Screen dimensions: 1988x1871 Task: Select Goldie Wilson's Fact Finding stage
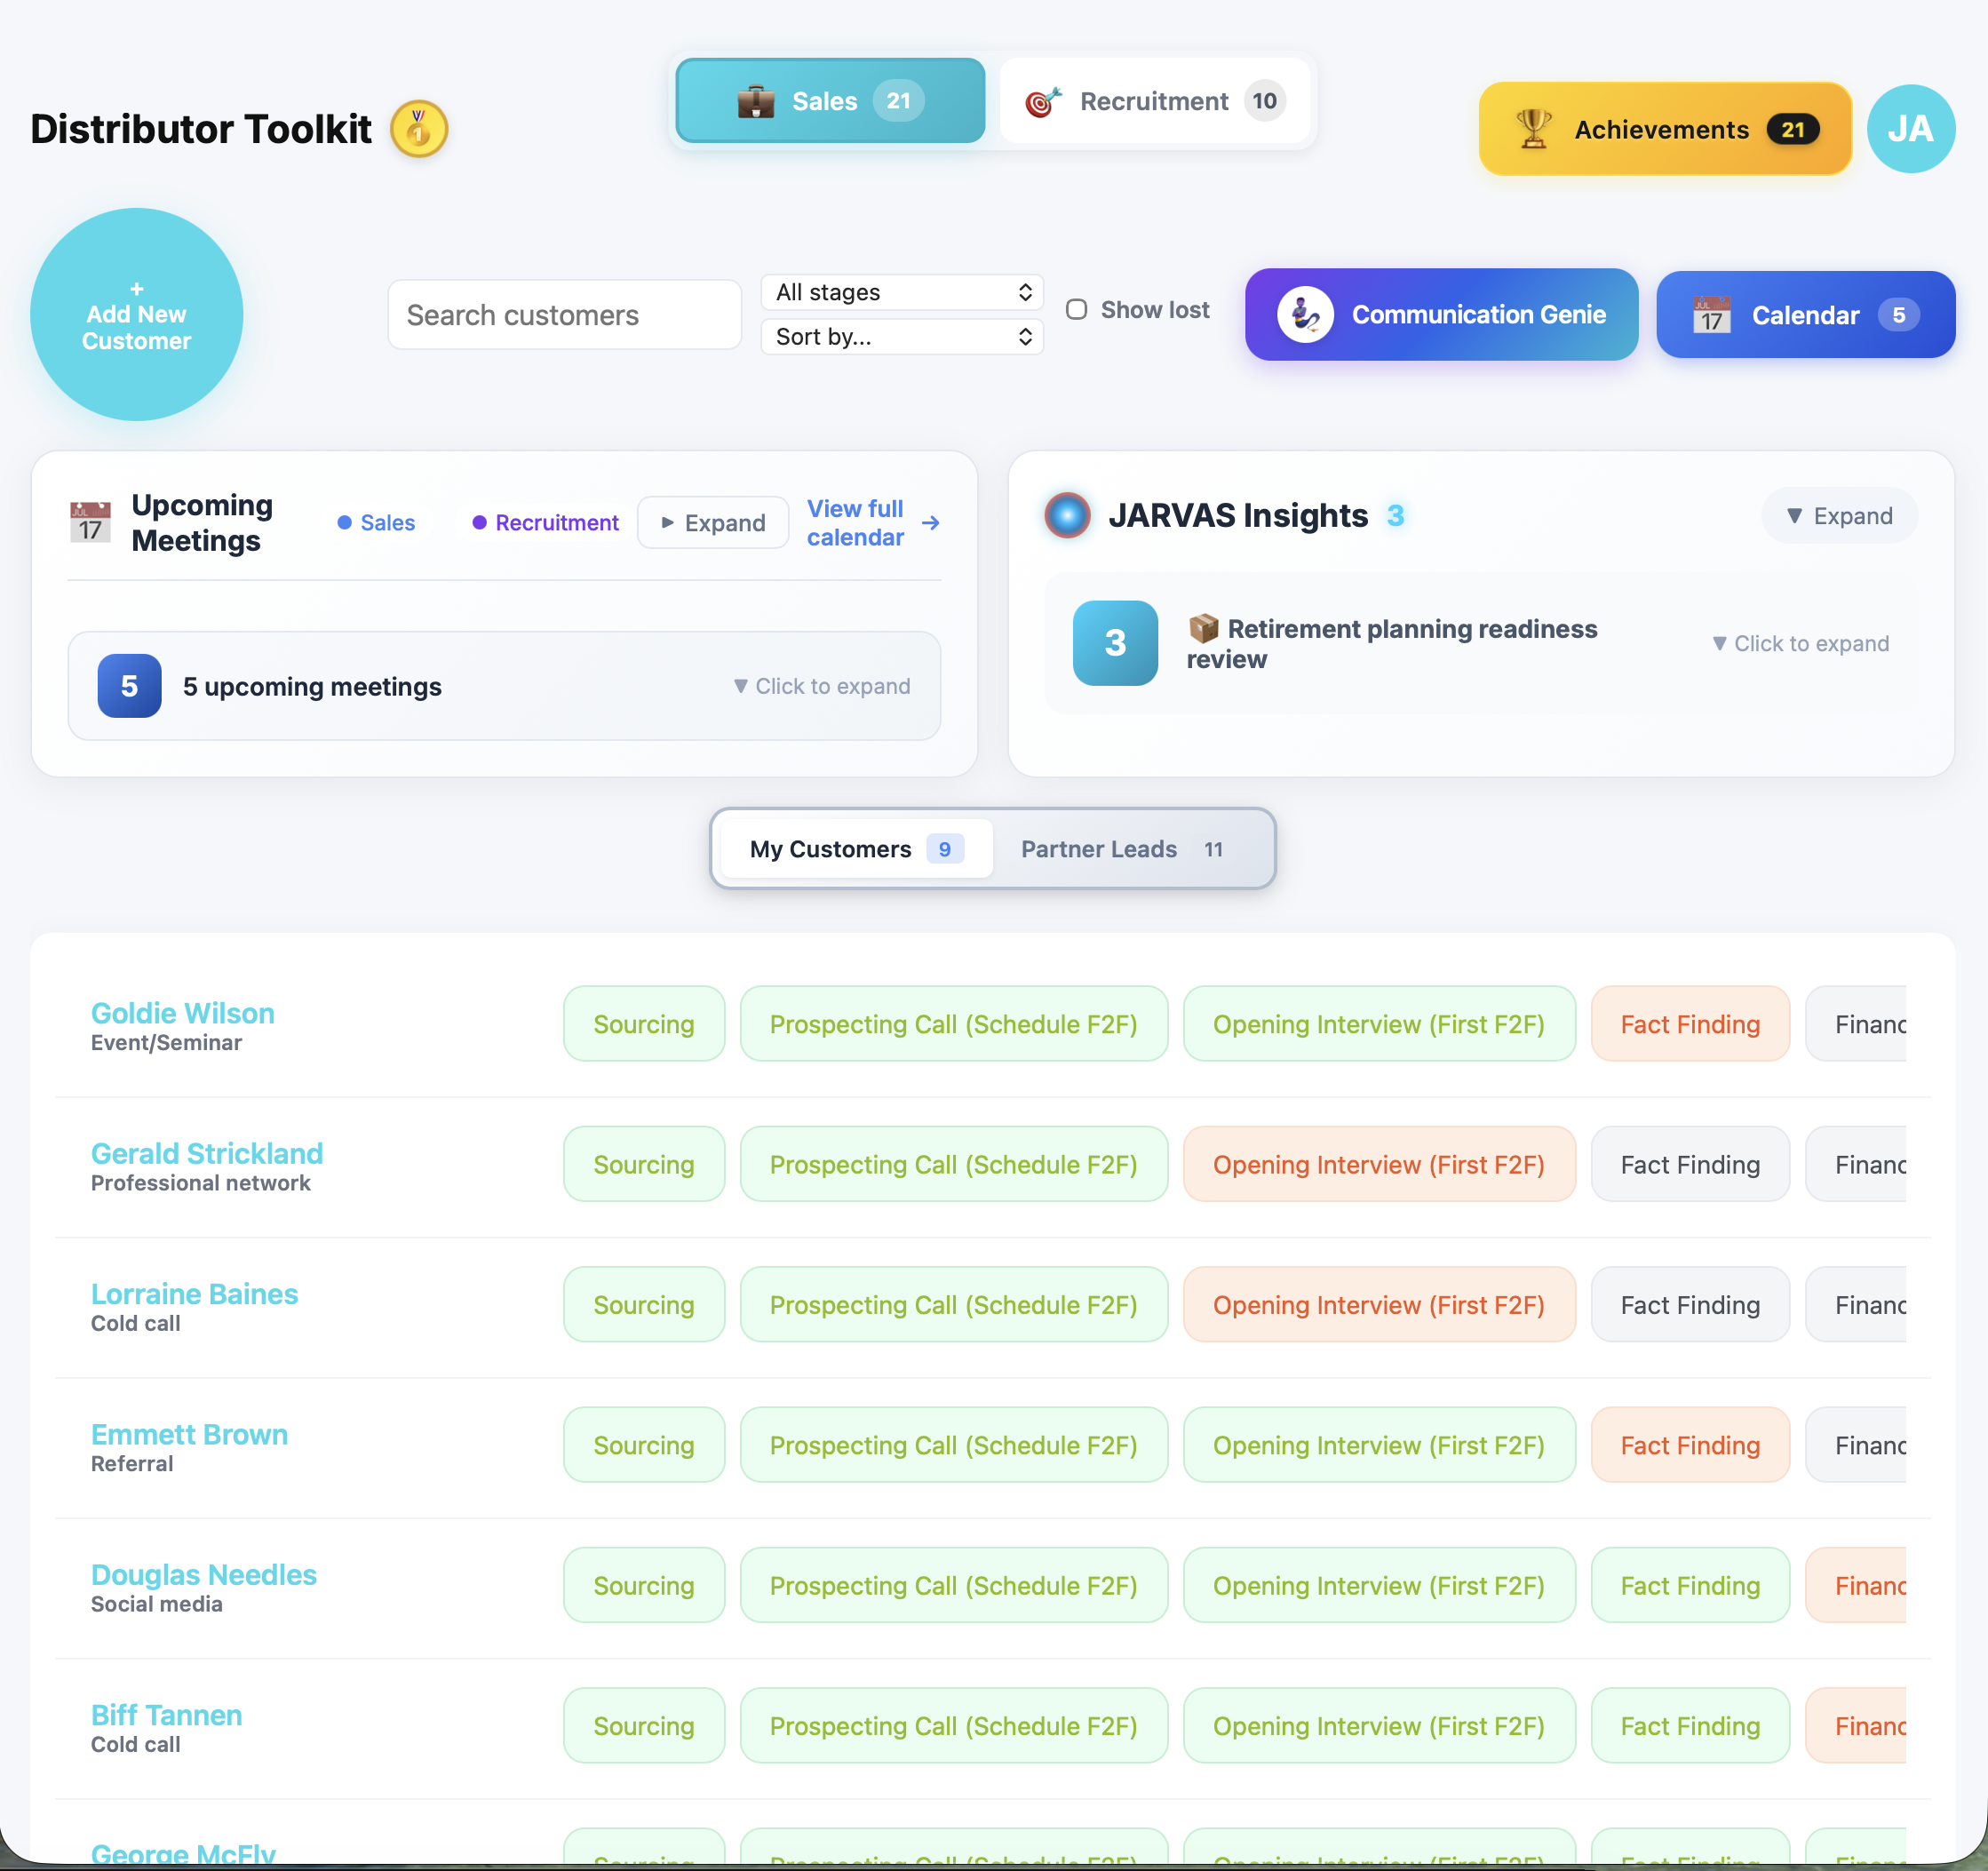click(x=1689, y=1024)
